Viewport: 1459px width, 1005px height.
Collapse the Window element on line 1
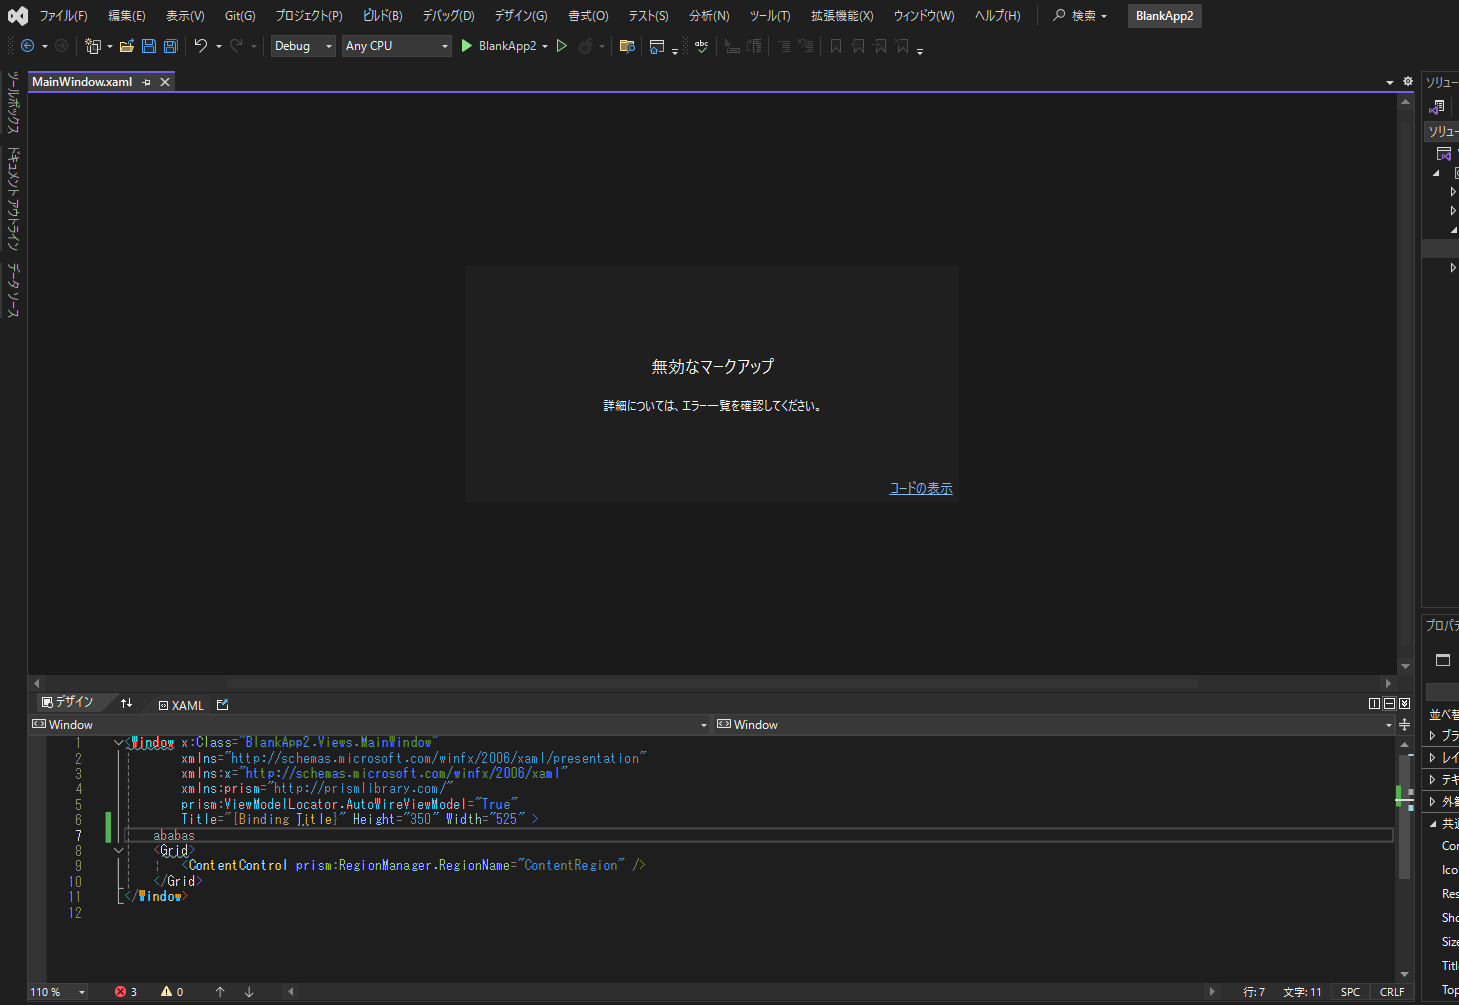[118, 741]
